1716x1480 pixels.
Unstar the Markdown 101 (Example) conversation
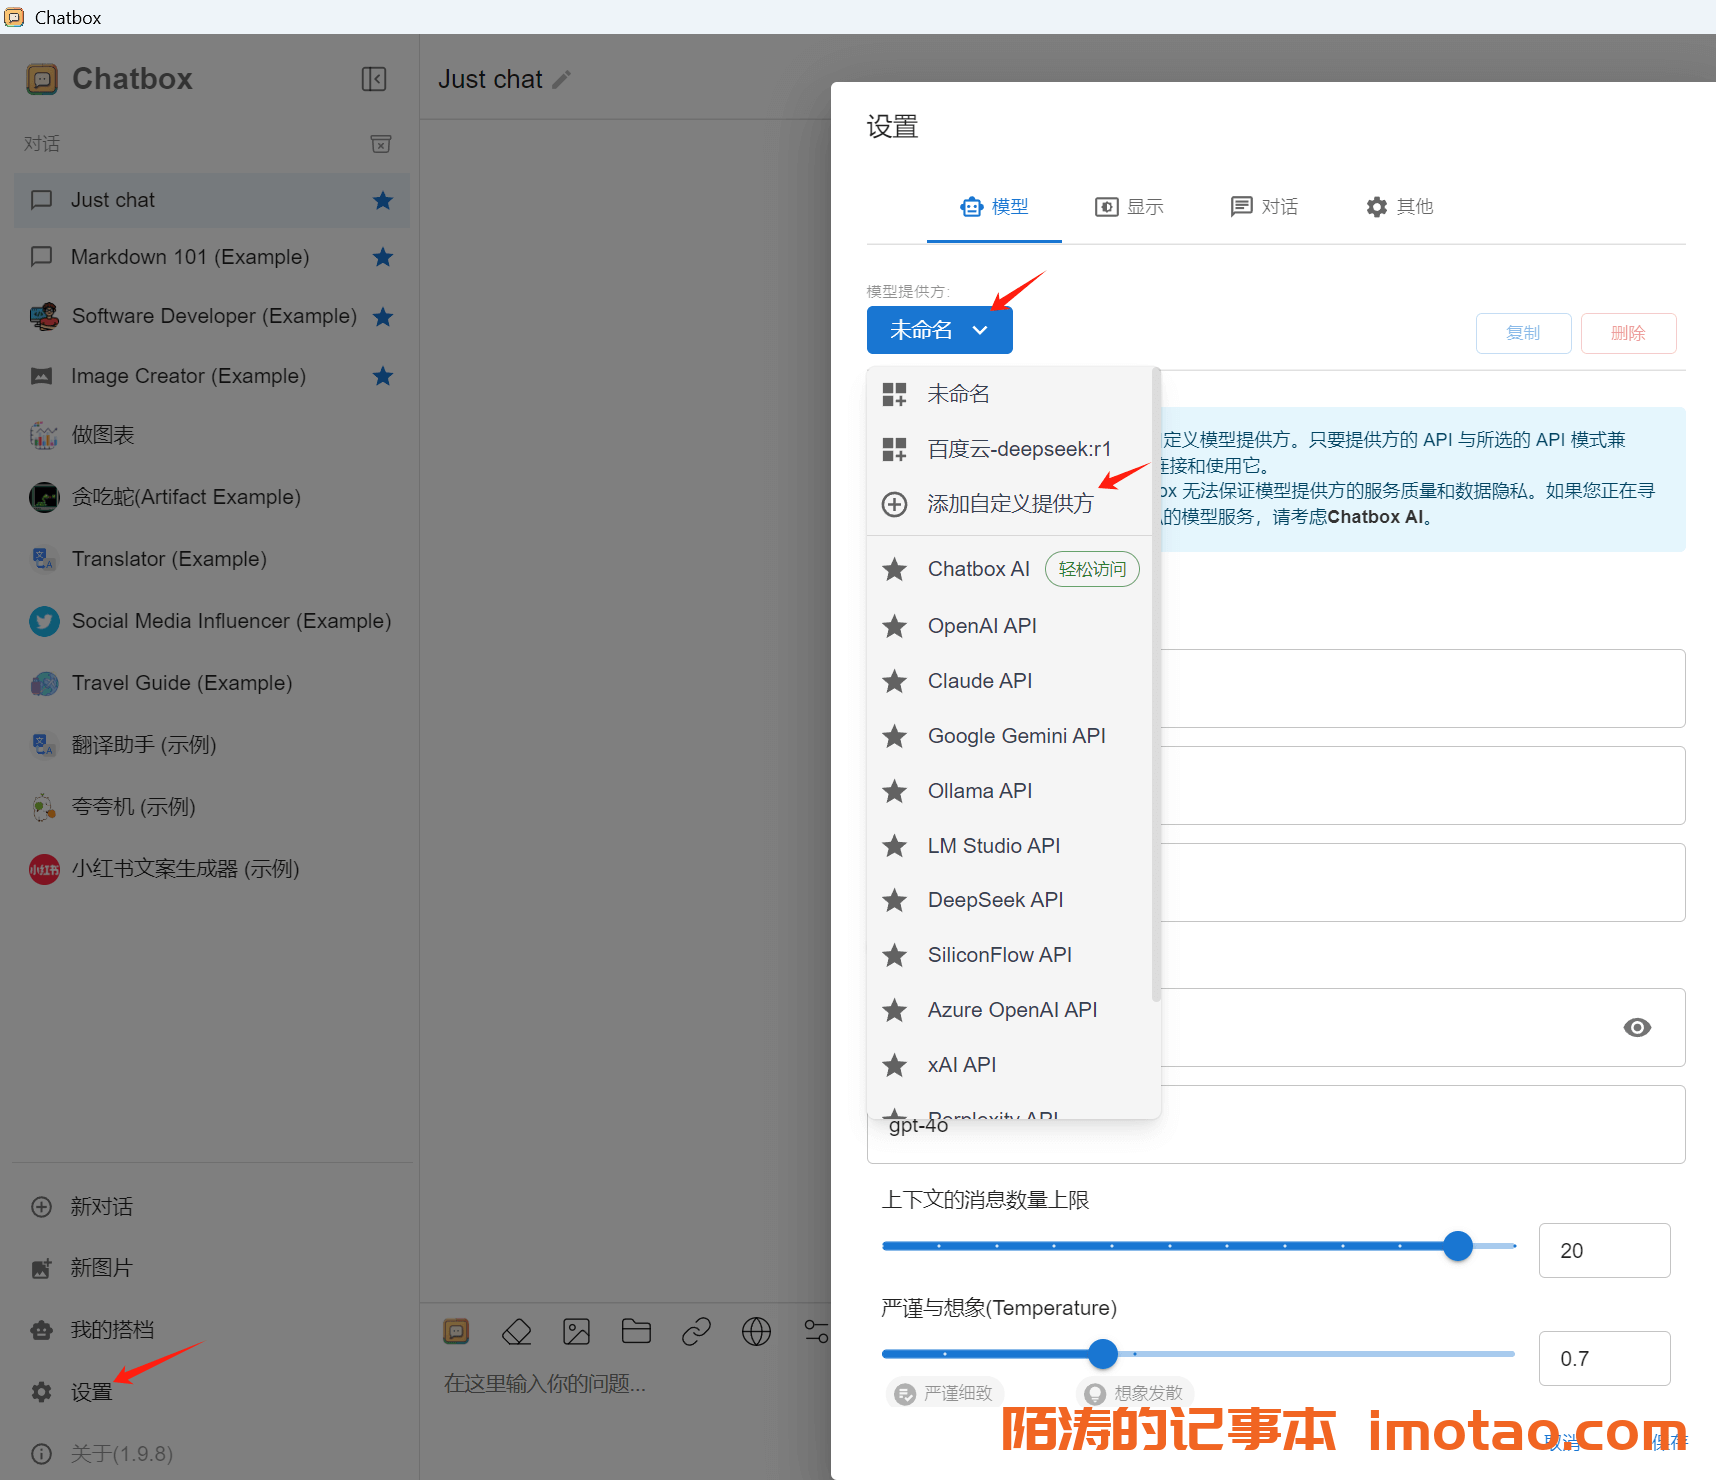tap(382, 257)
